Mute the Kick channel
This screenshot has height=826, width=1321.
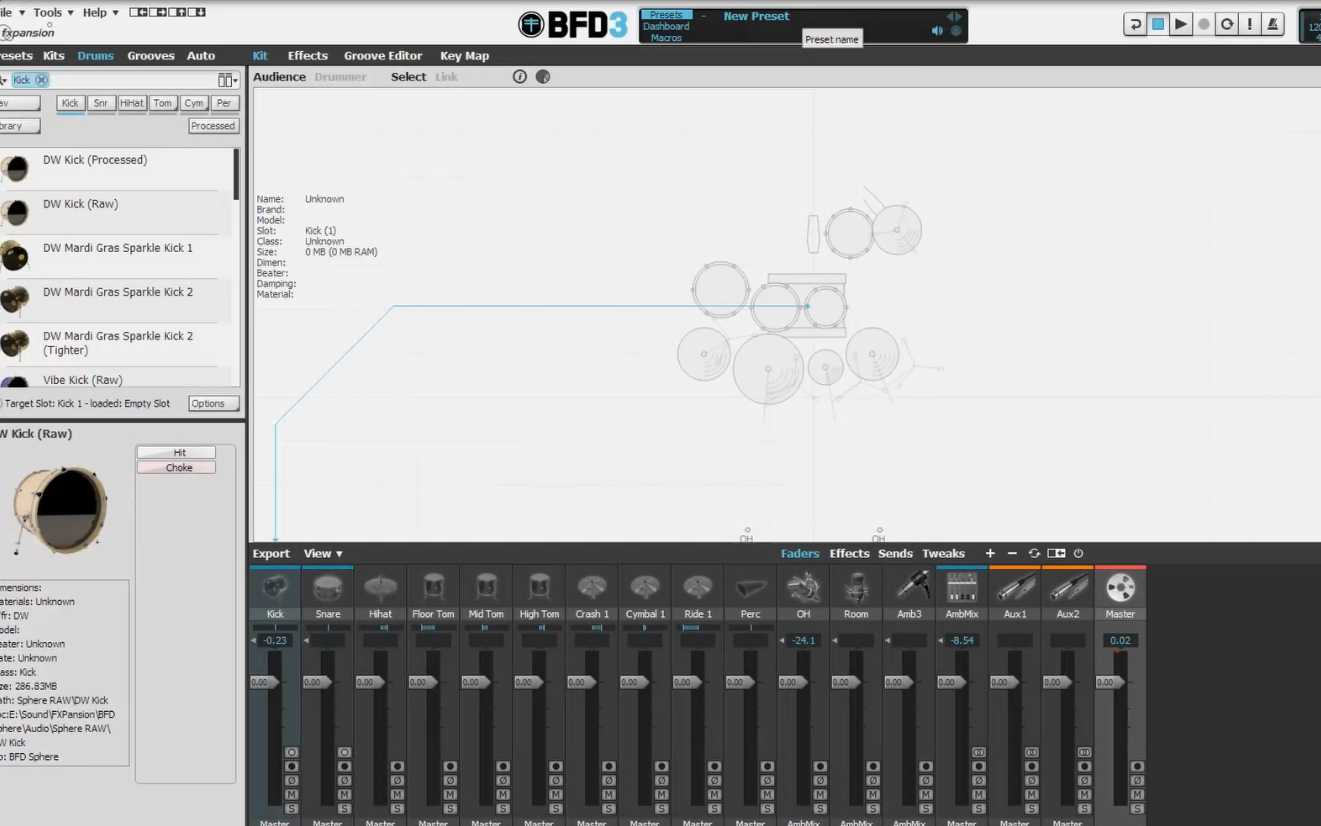pyautogui.click(x=292, y=795)
